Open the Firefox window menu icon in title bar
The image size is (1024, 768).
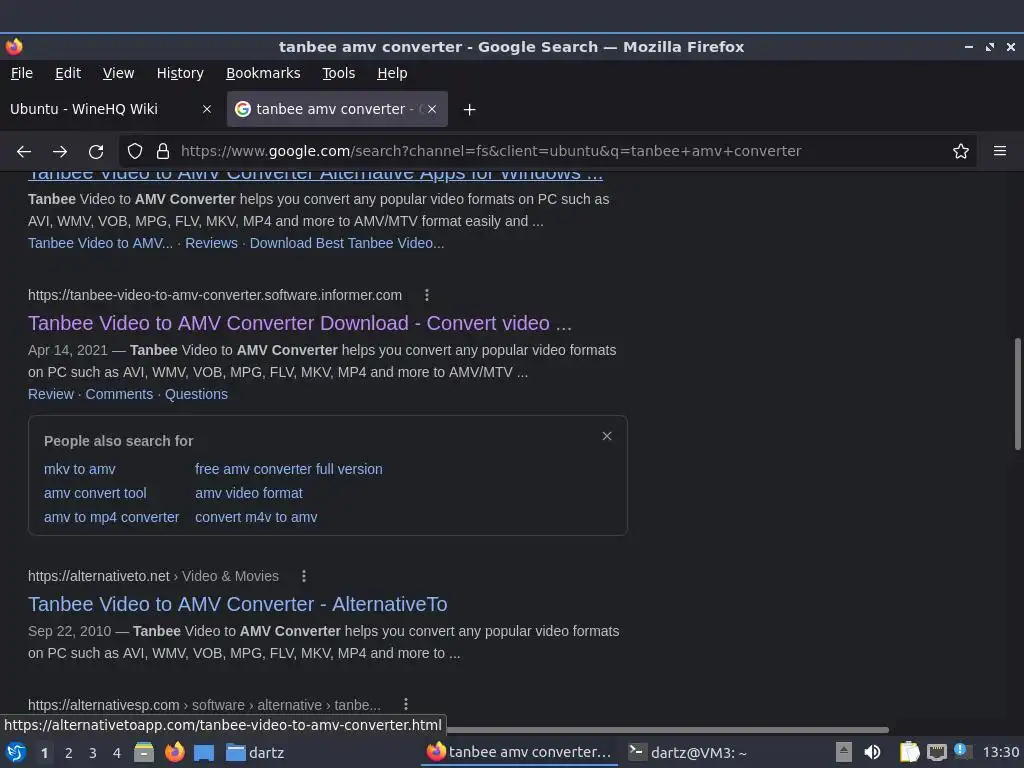[14, 47]
